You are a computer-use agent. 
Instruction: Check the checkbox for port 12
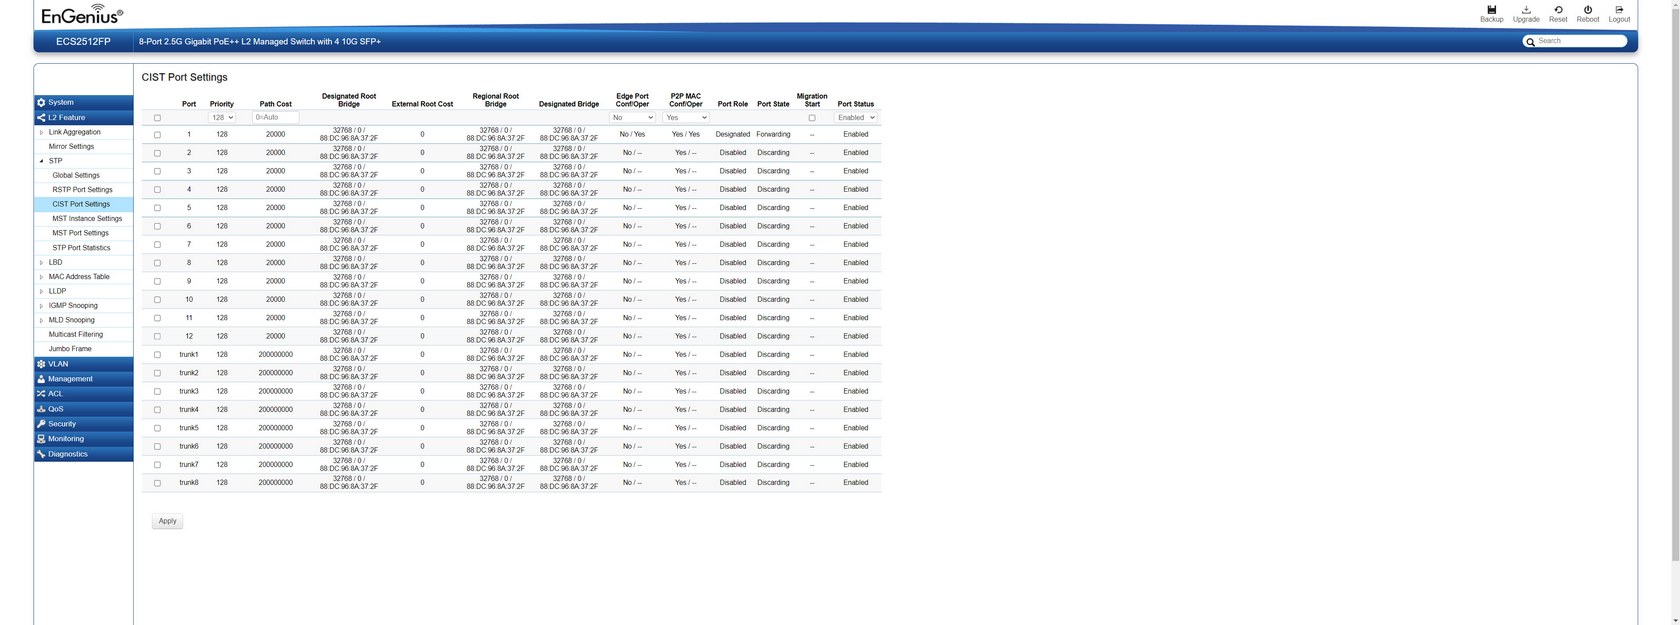tap(157, 336)
